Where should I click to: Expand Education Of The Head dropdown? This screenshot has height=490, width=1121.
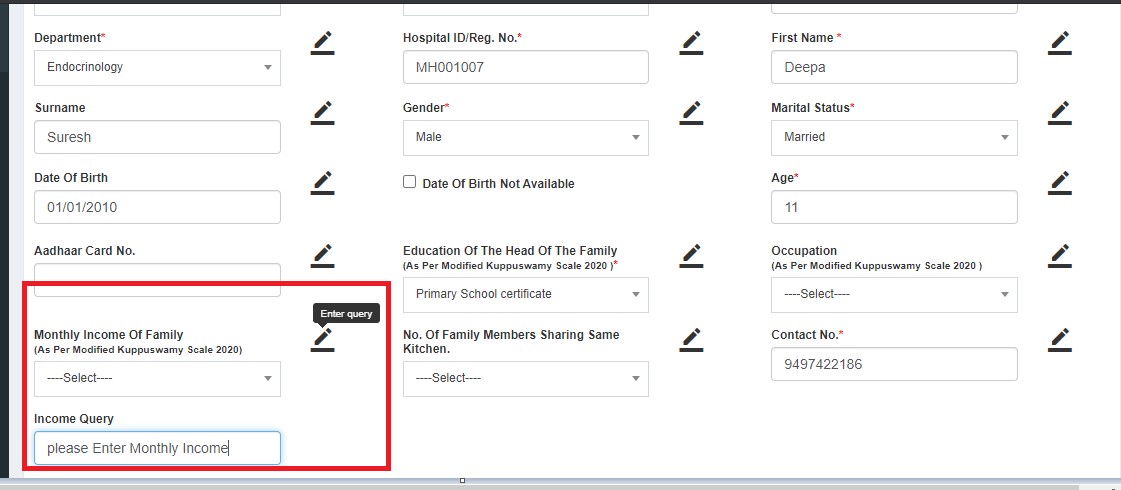(525, 295)
